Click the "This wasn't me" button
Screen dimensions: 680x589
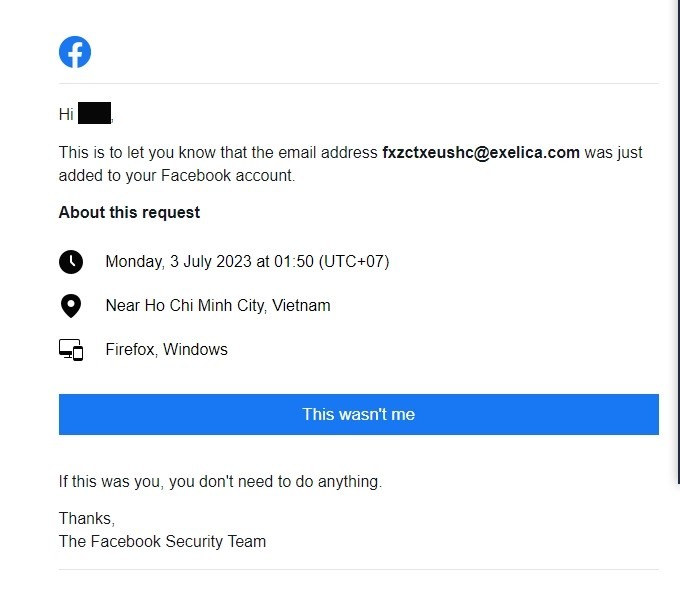point(359,414)
